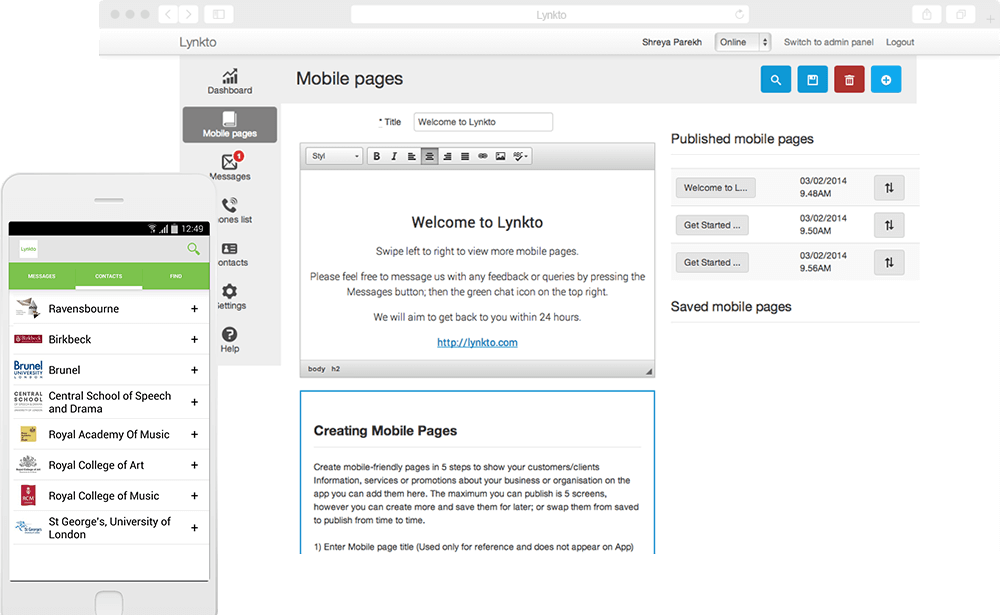Viewport: 1000px width, 615px height.
Task: Open the Contacts tab on phone
Action: (108, 276)
